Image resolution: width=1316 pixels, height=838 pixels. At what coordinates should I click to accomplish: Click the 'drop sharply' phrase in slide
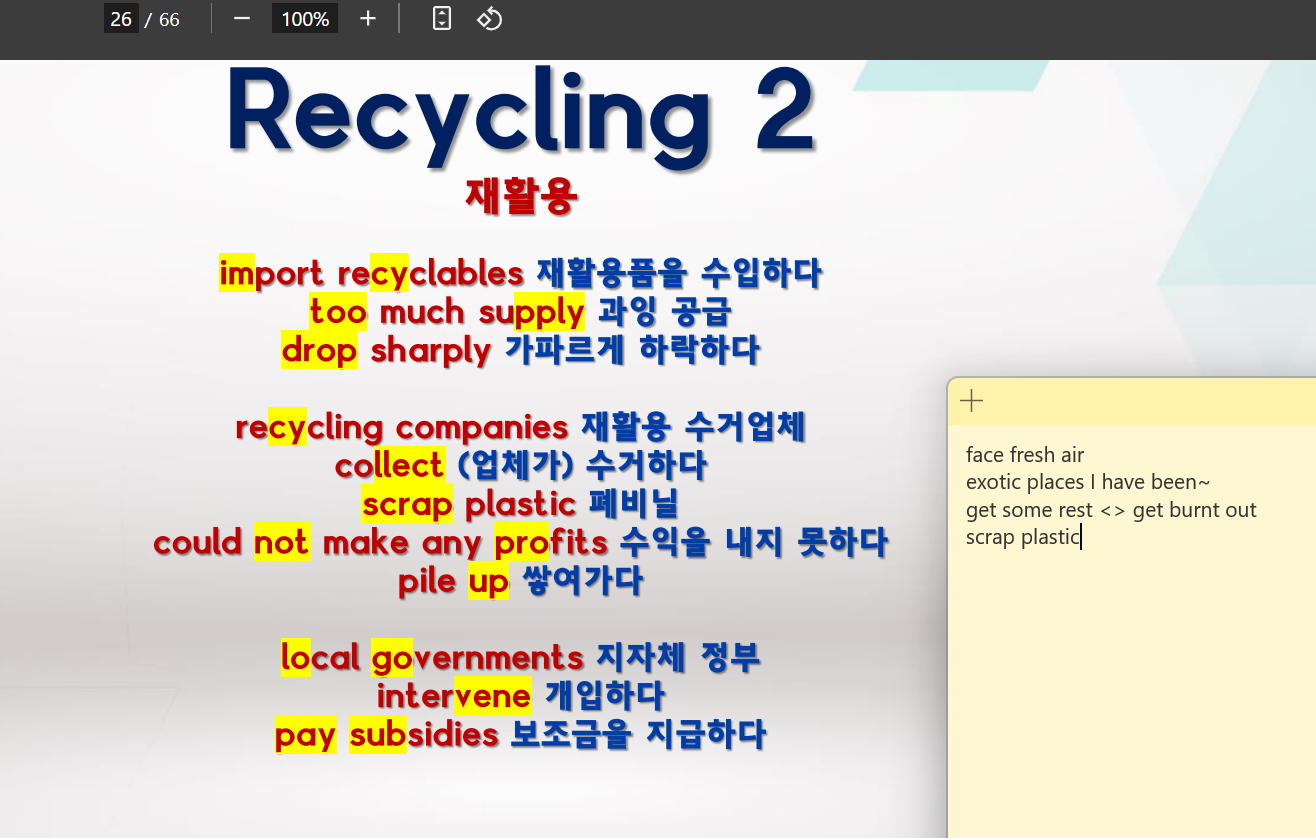[386, 351]
